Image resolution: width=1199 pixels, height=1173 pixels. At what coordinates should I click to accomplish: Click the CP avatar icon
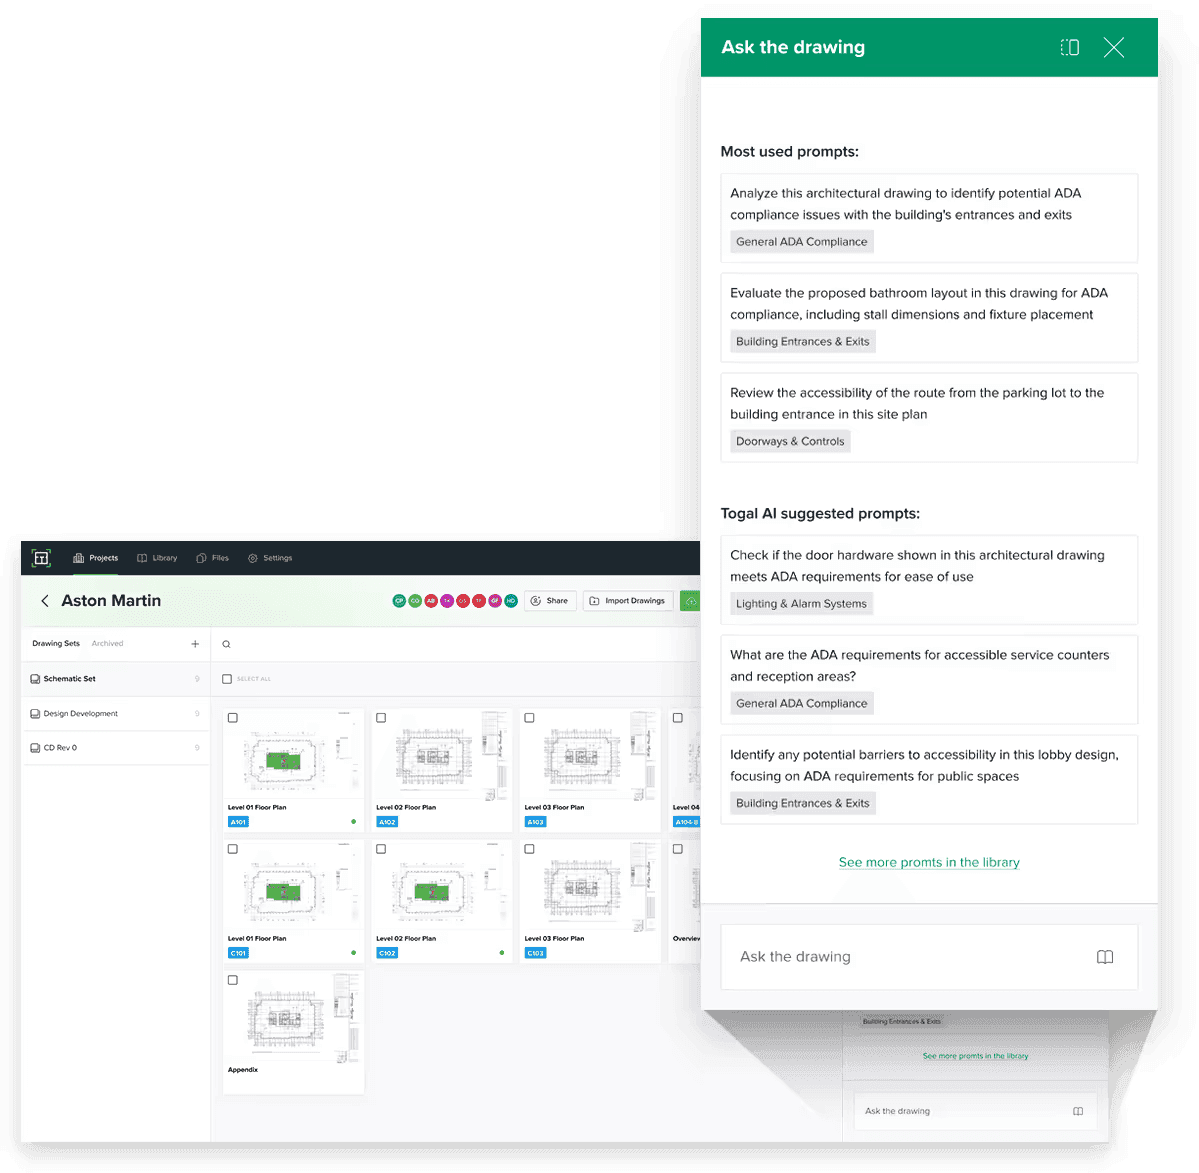(x=399, y=601)
